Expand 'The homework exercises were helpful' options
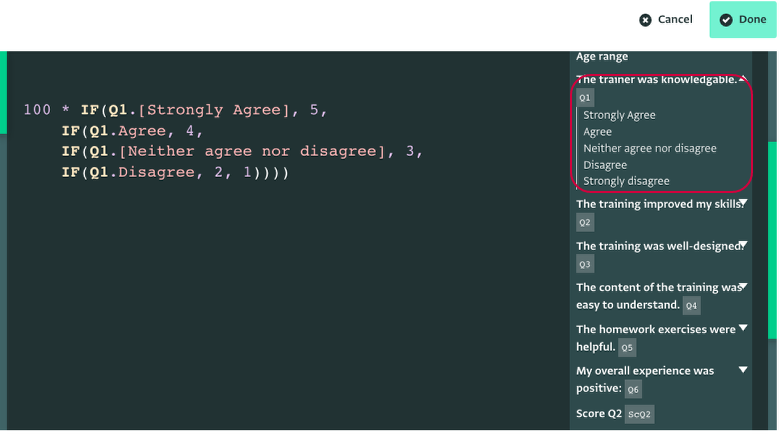The width and height of the screenshot is (780, 438). tap(743, 328)
